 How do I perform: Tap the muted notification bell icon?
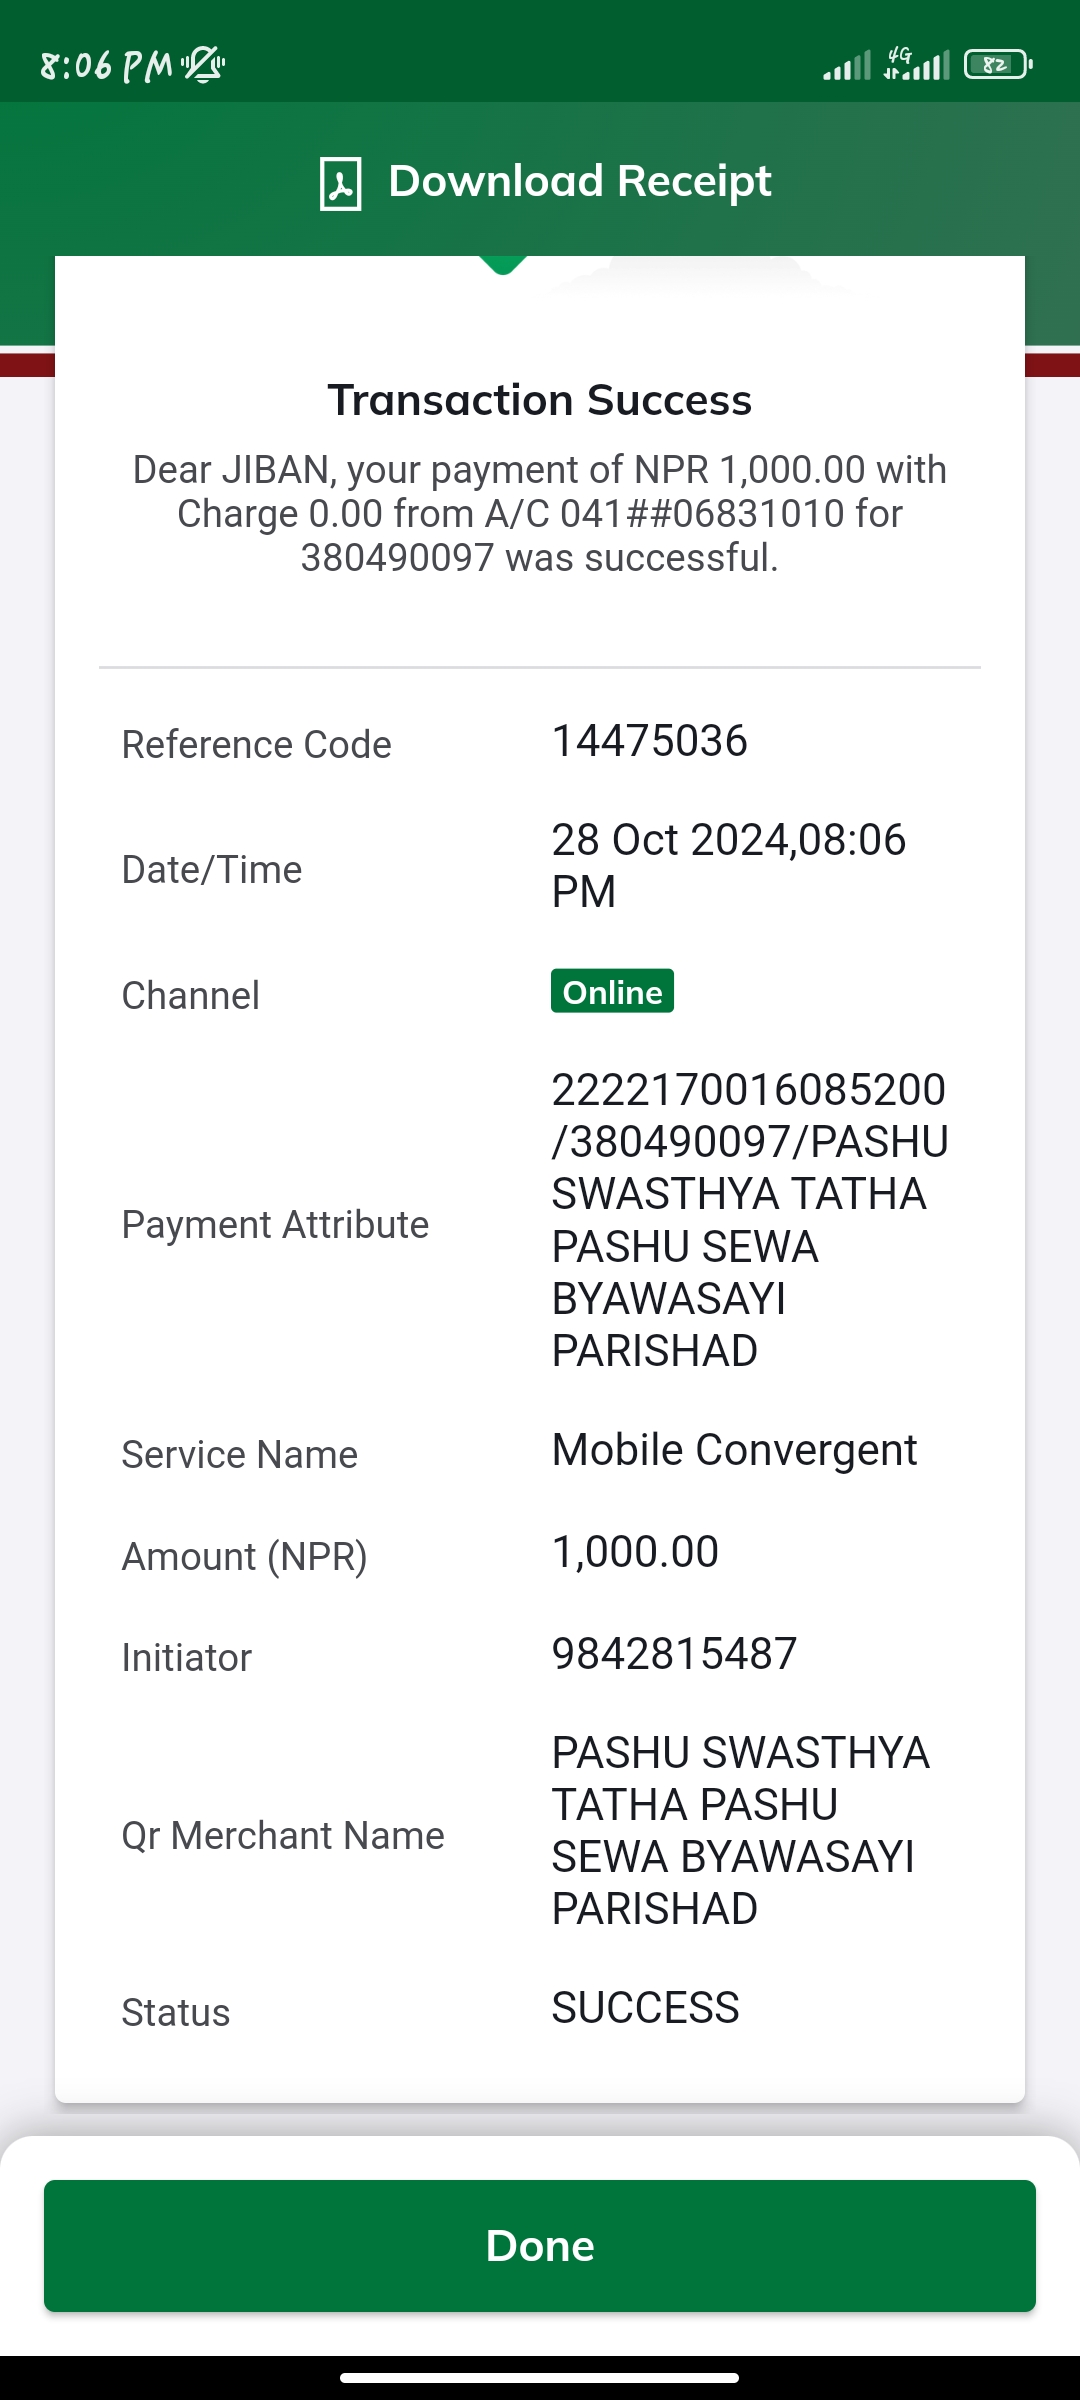coord(203,65)
